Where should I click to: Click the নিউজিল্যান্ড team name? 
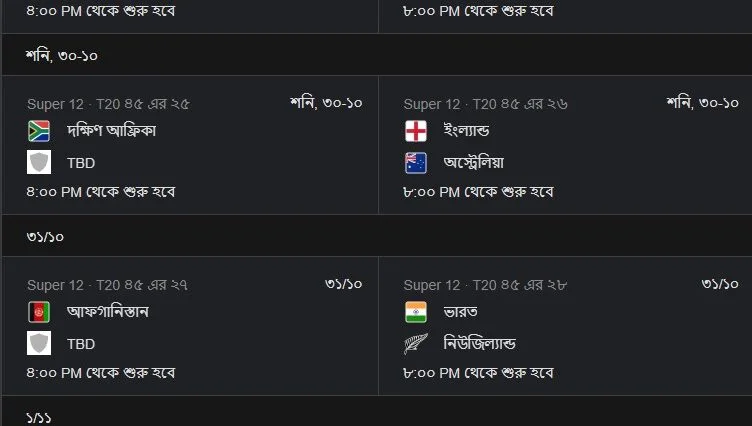(480, 343)
